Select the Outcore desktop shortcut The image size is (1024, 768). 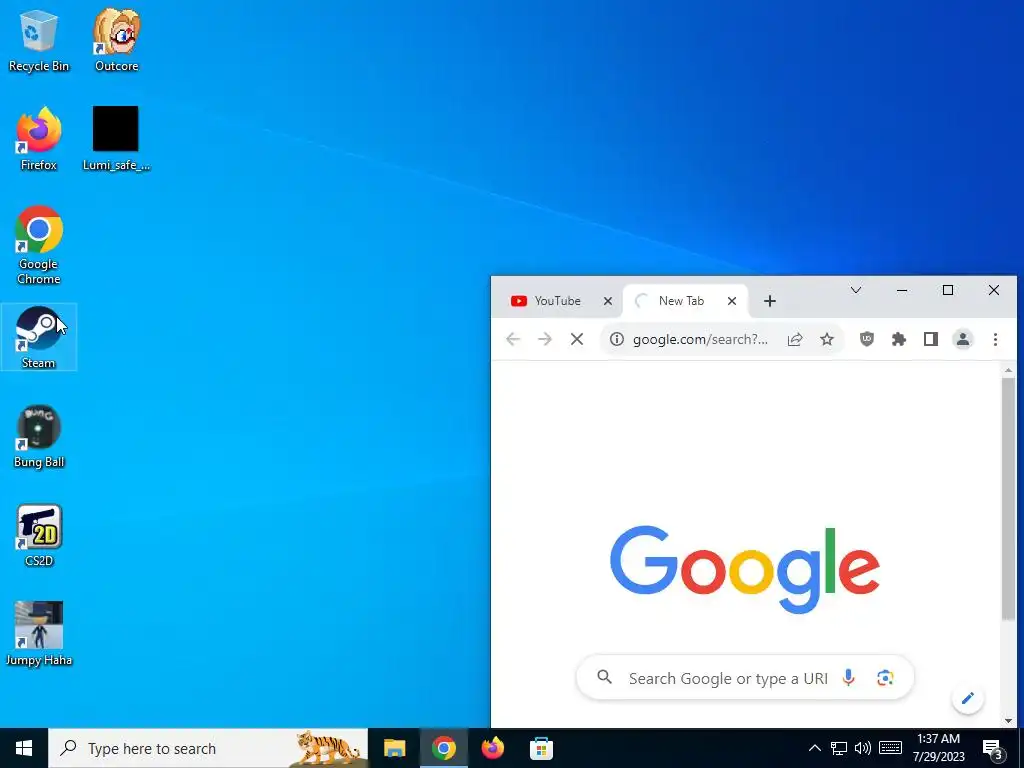click(116, 40)
